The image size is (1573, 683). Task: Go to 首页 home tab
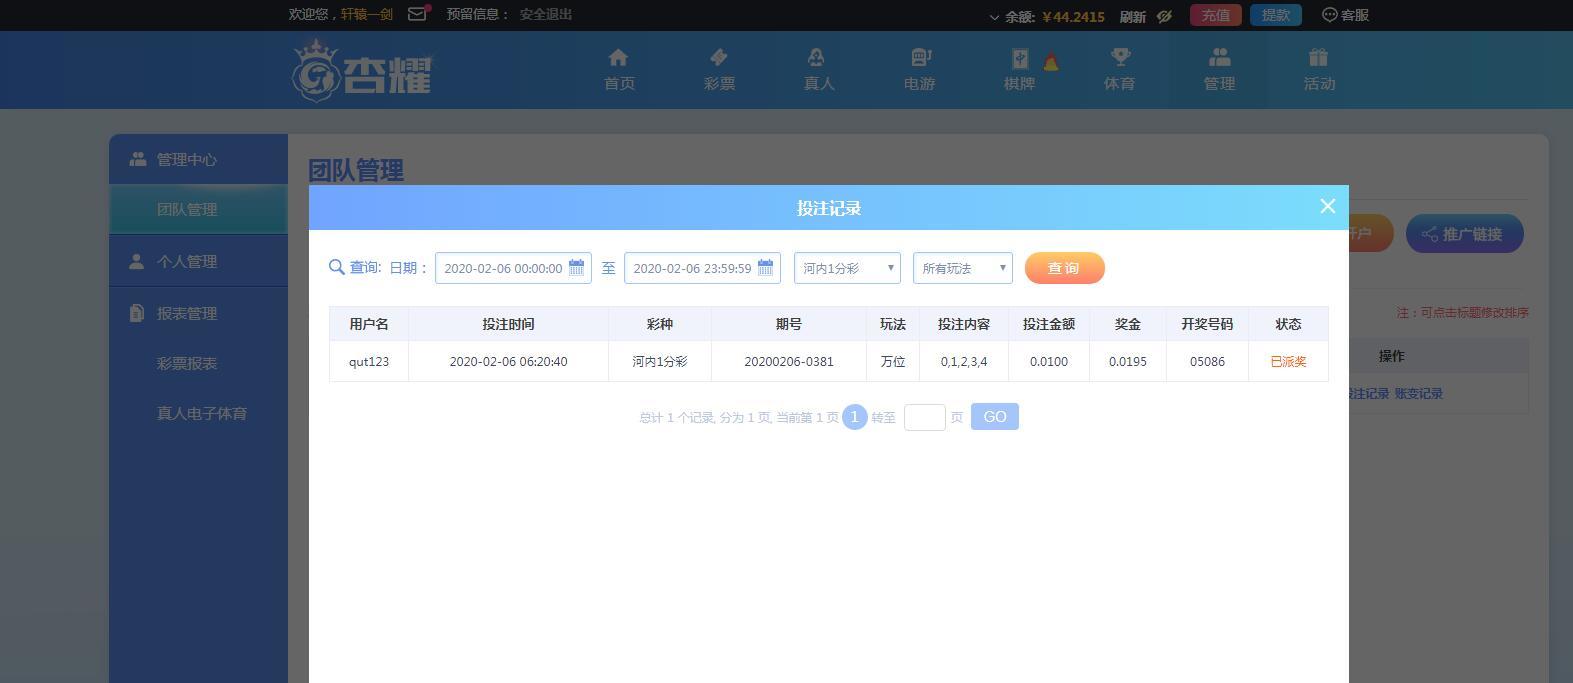(x=619, y=70)
